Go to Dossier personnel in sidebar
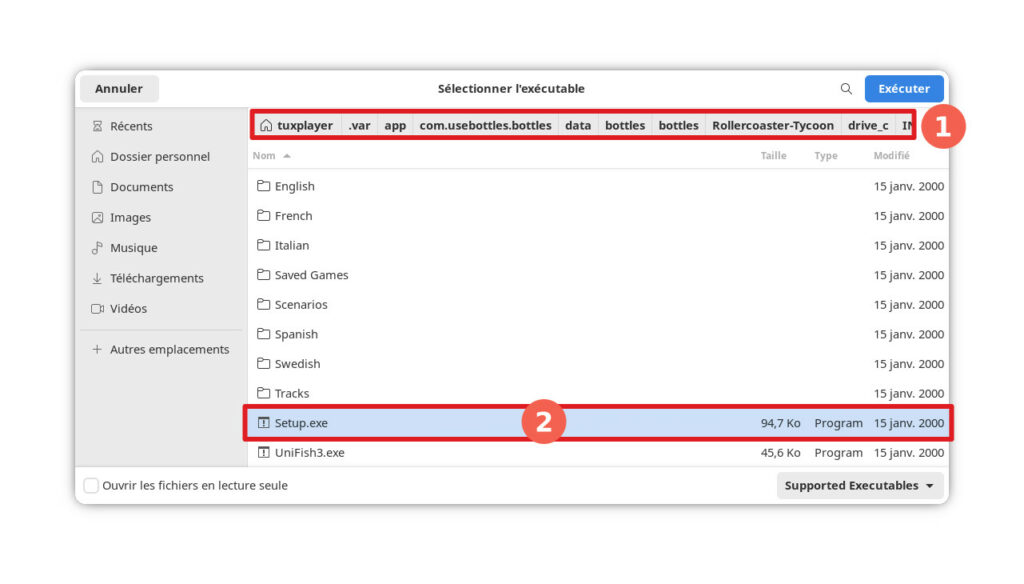 159,157
